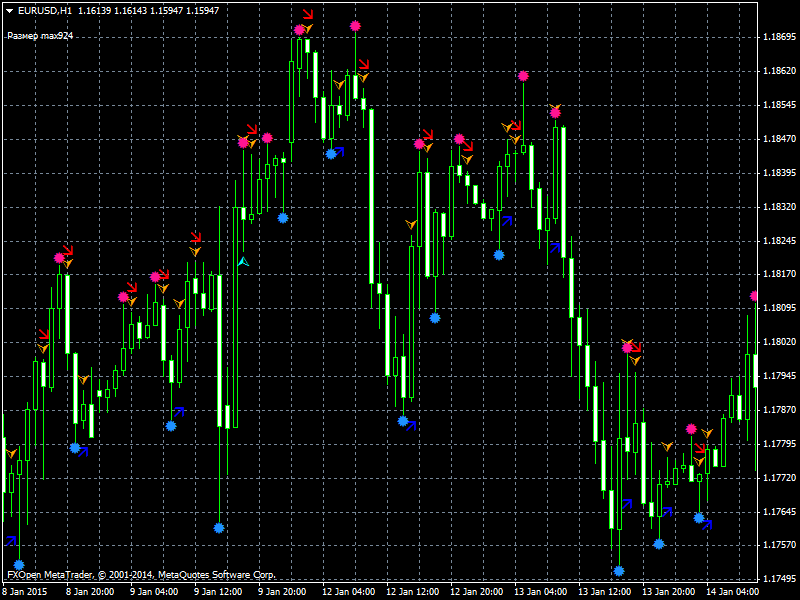
Task: Click the '12 Jan 20:00' time axis label
Action: (x=477, y=592)
